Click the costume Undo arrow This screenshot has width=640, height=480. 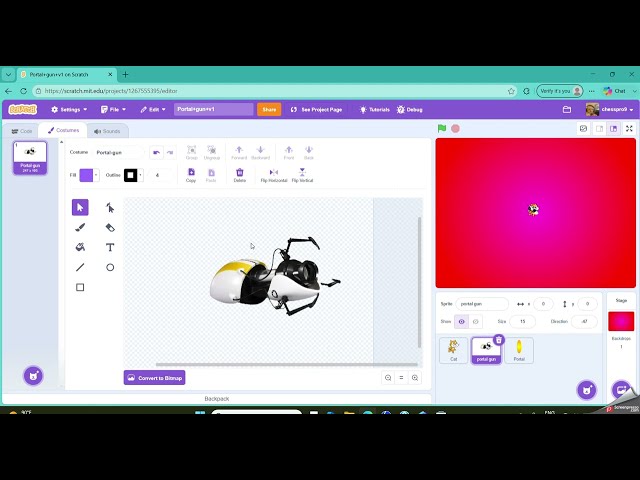click(x=156, y=152)
